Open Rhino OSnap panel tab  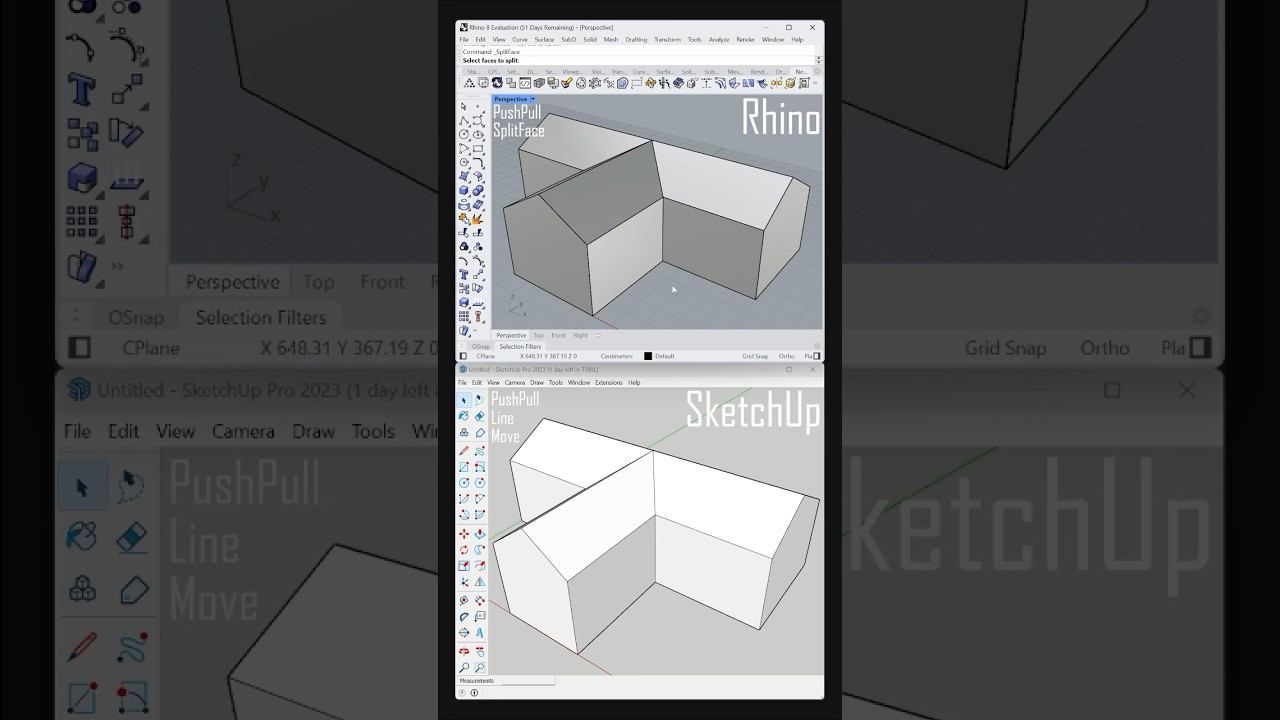click(481, 347)
